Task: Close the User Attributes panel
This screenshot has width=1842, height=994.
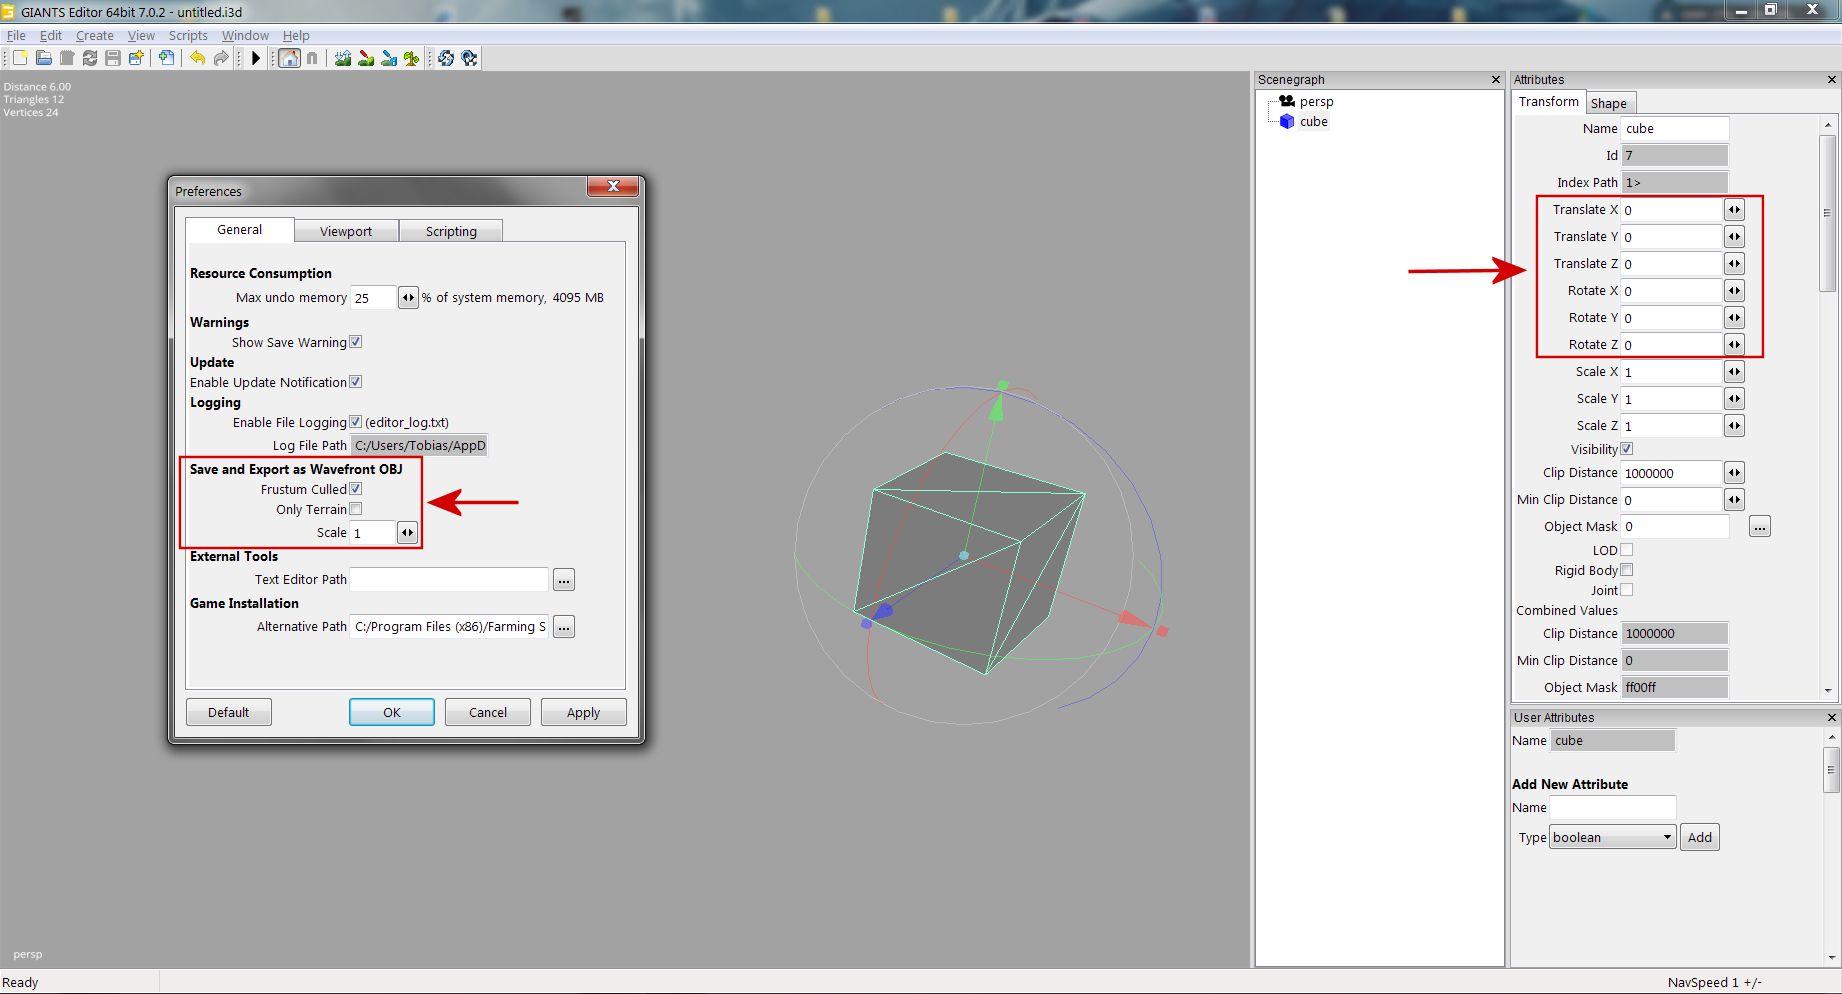Action: [1832, 718]
